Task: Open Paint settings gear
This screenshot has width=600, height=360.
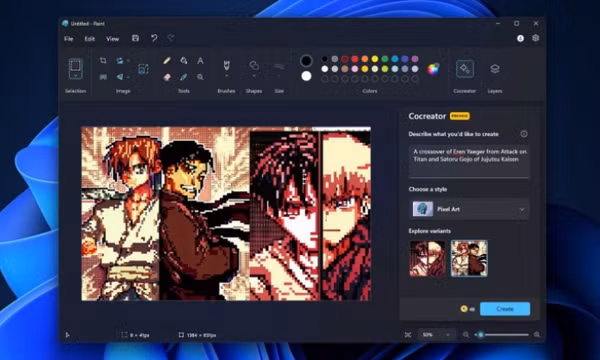Action: click(x=536, y=38)
